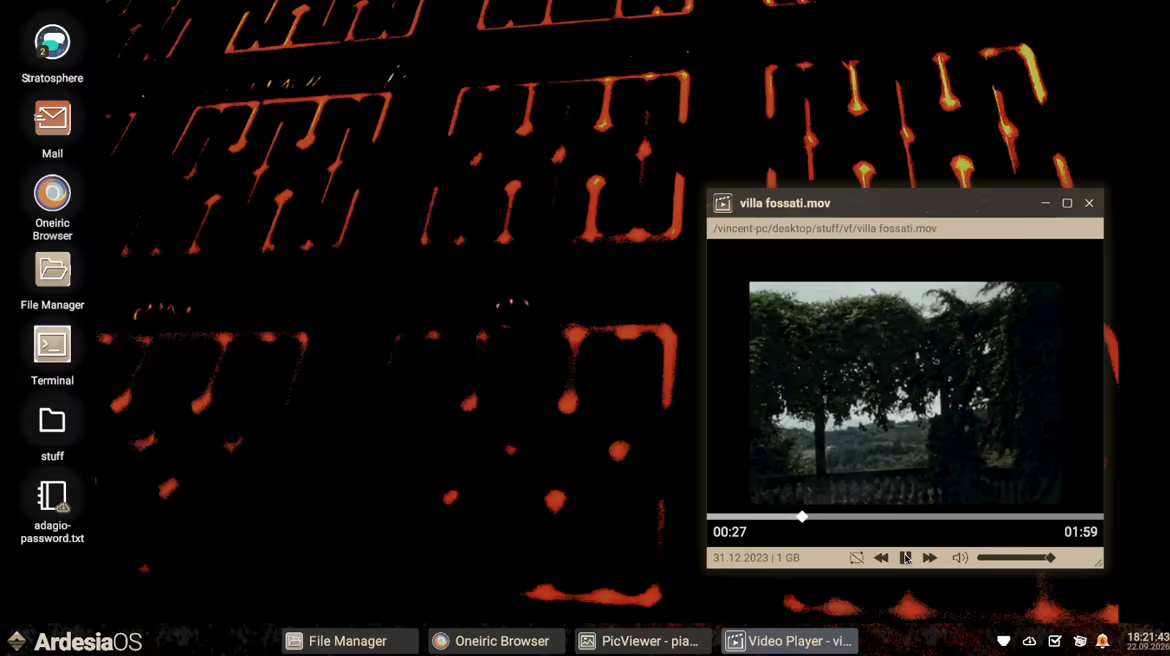The image size is (1170, 656).
Task: Switch to the PicViewer taskbar item
Action: [642, 641]
